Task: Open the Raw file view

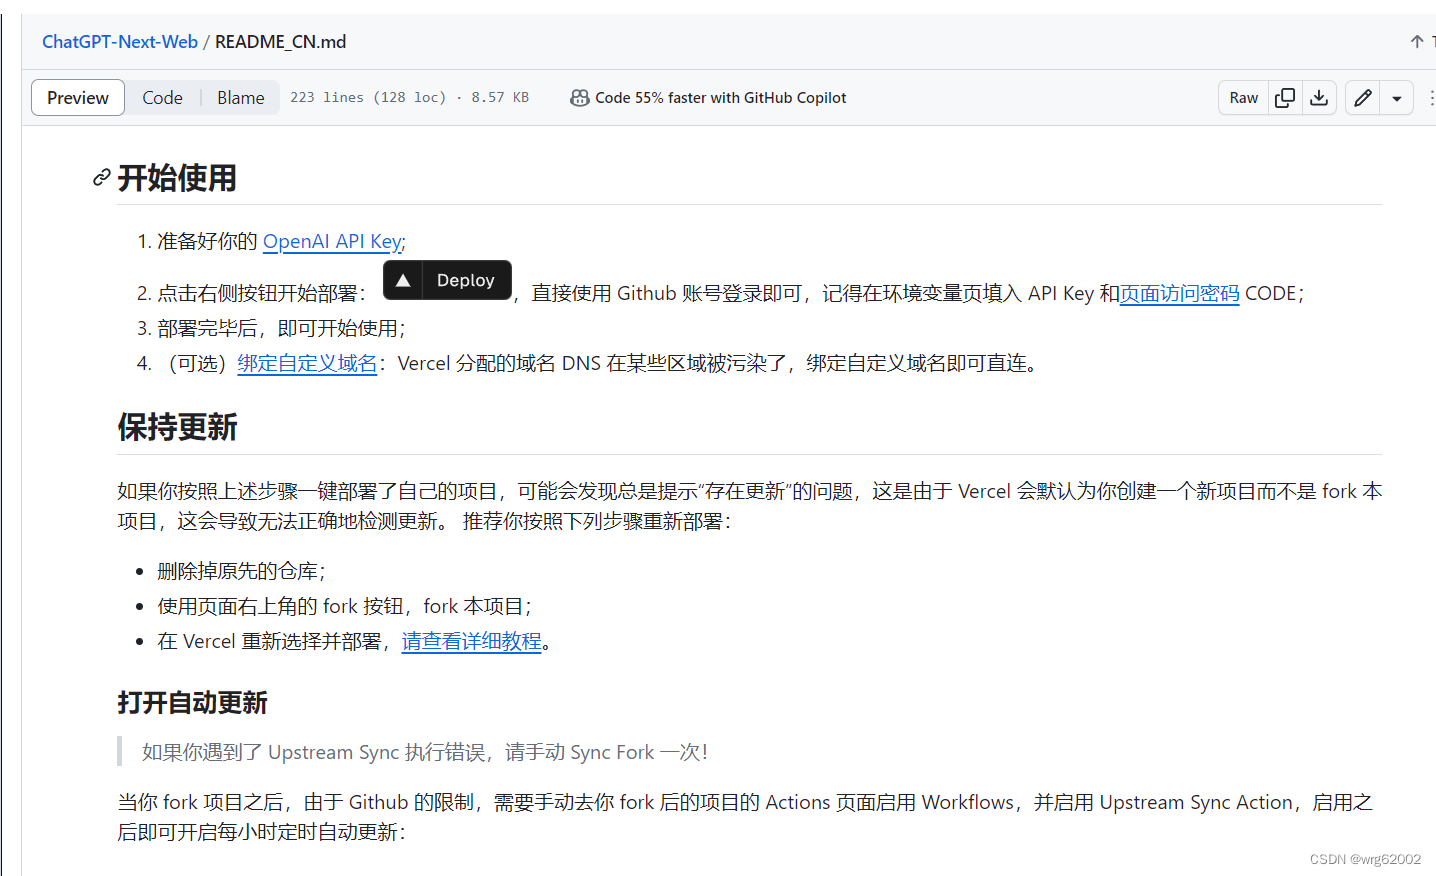Action: click(1243, 98)
